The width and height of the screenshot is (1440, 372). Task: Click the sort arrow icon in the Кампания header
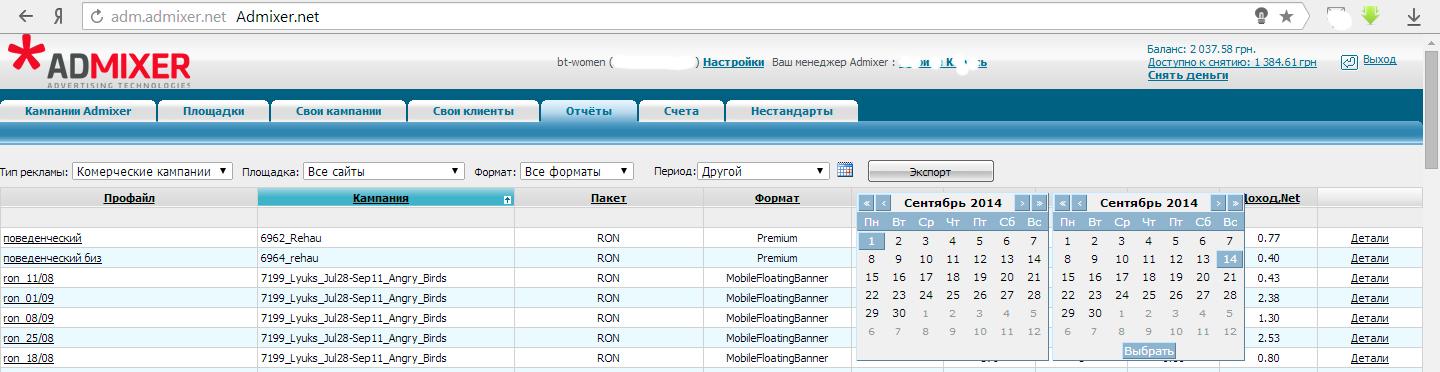[508, 199]
